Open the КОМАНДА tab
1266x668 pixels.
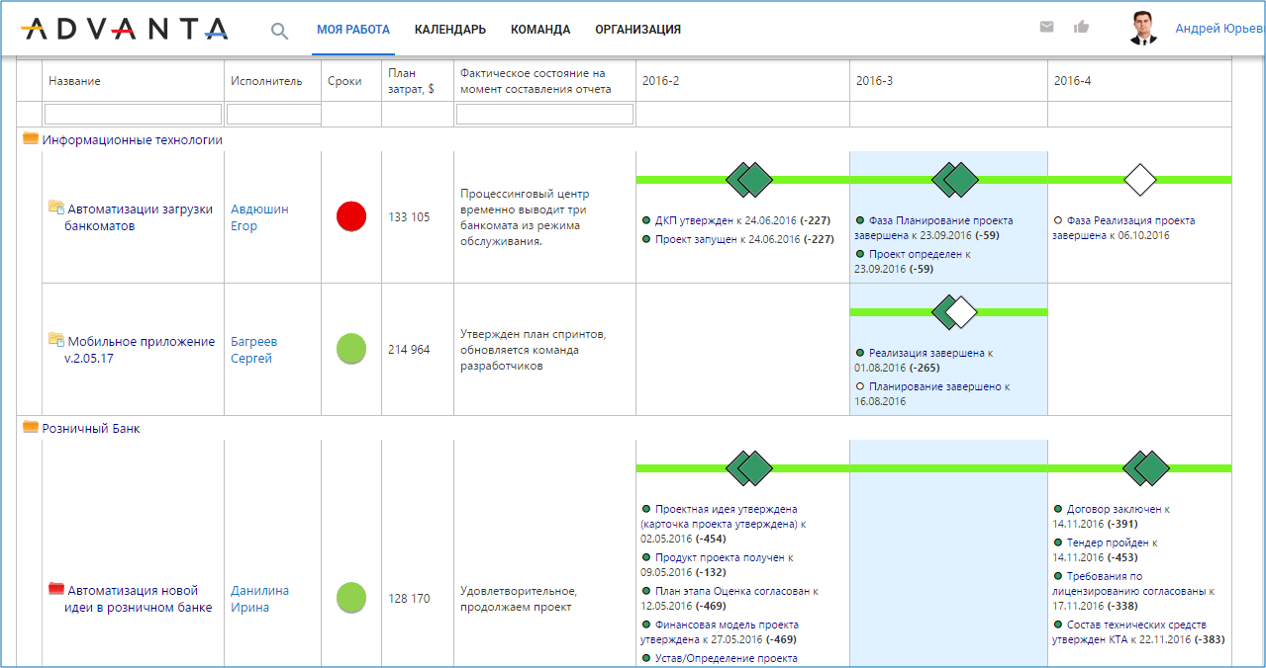pos(540,30)
